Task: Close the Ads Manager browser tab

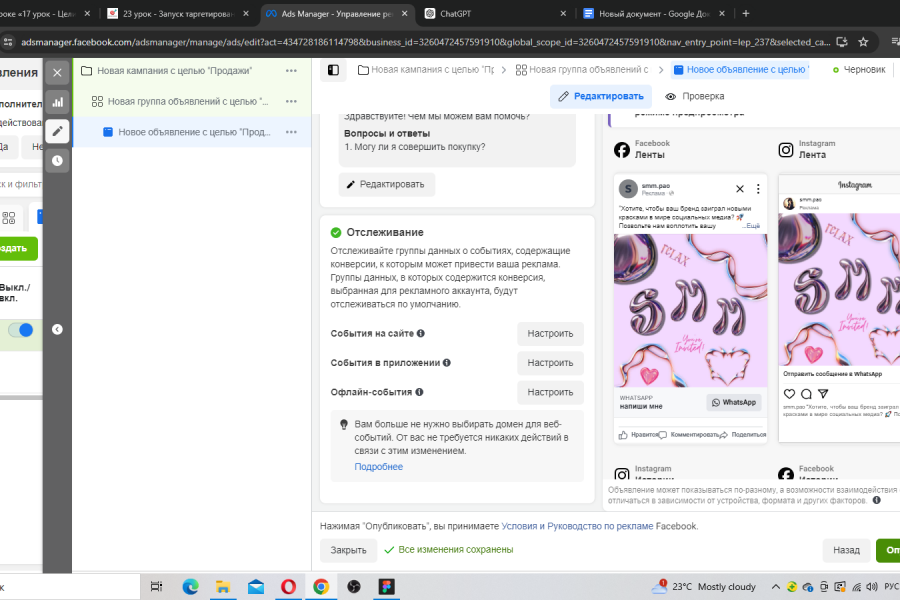Action: click(x=405, y=14)
